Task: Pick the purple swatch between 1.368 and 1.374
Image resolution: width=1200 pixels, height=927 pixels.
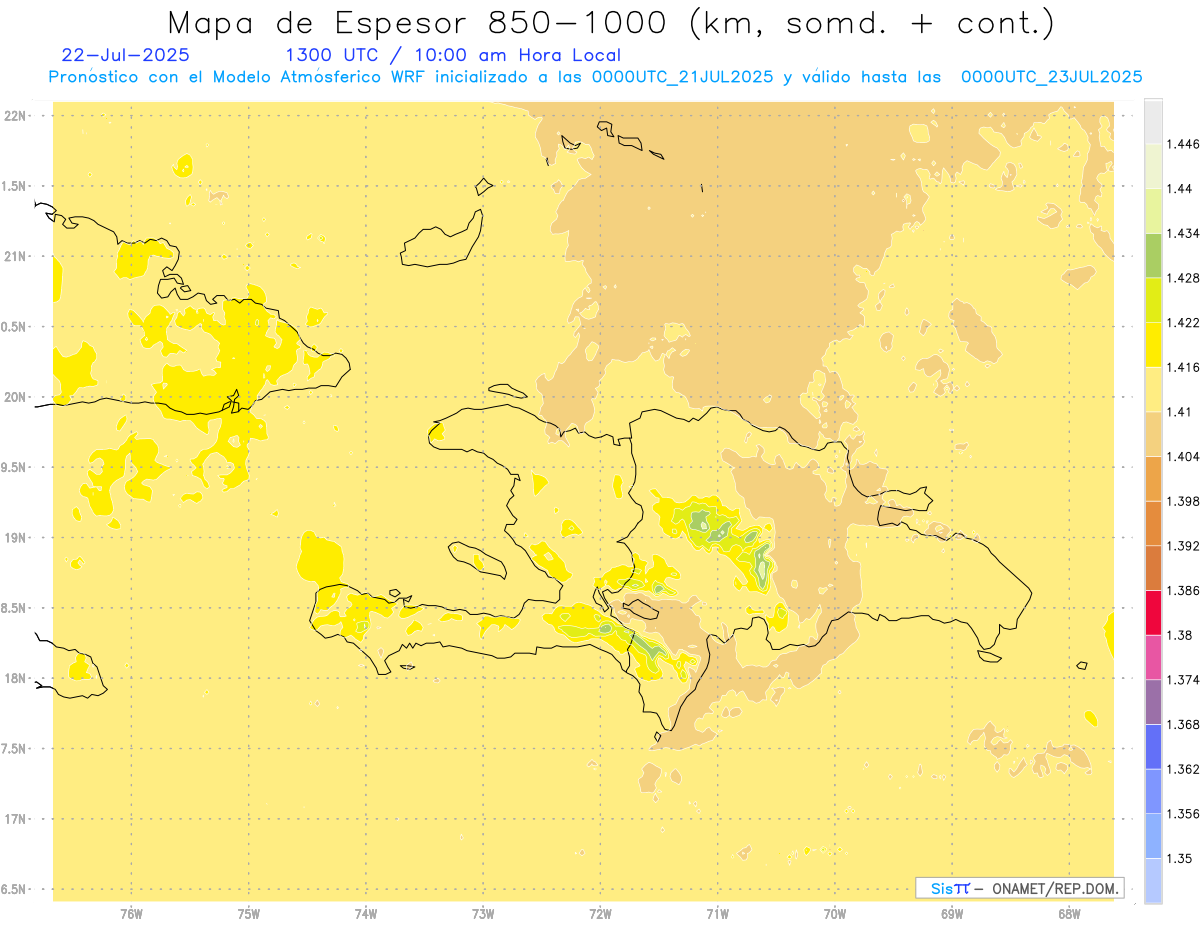Action: 1153,702
